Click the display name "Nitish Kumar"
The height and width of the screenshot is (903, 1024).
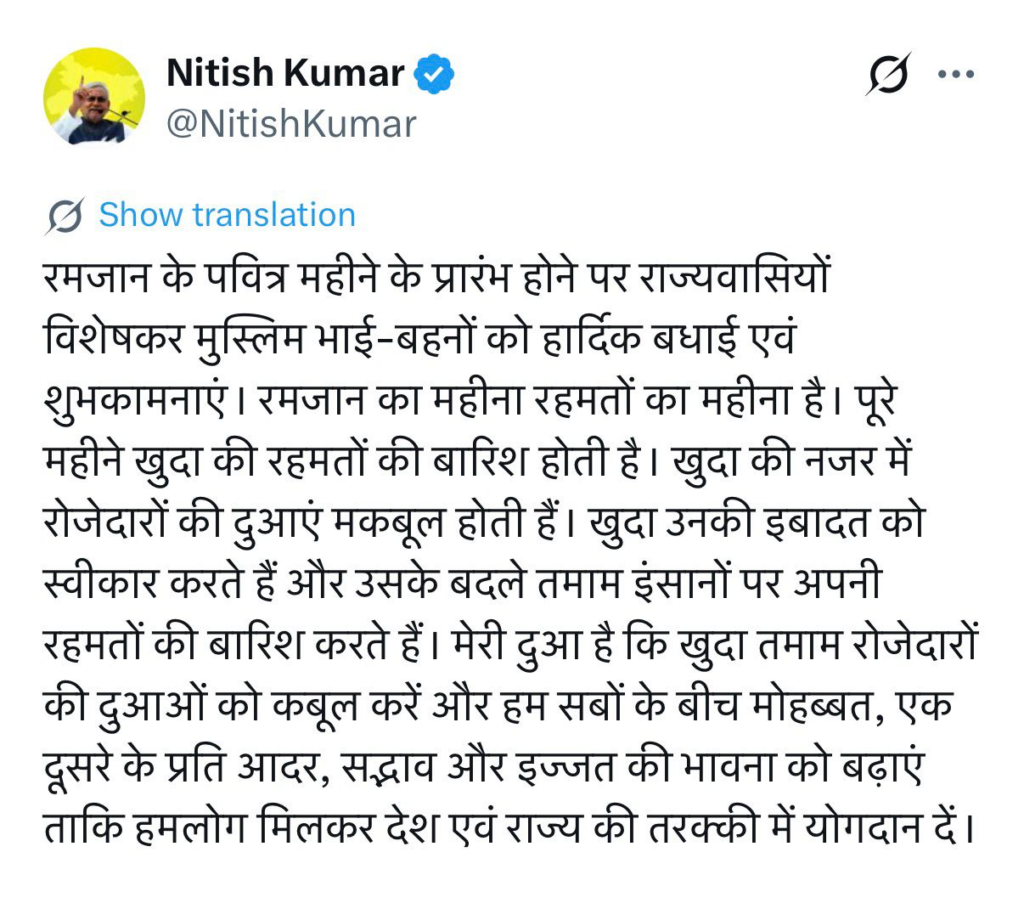pyautogui.click(x=285, y=73)
